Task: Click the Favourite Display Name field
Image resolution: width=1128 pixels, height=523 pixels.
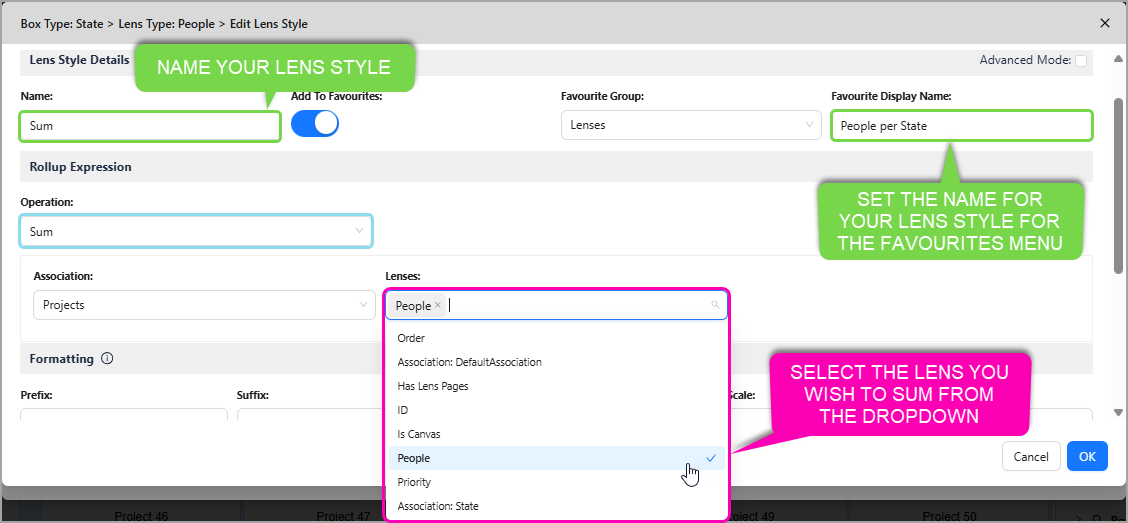Action: (x=961, y=126)
